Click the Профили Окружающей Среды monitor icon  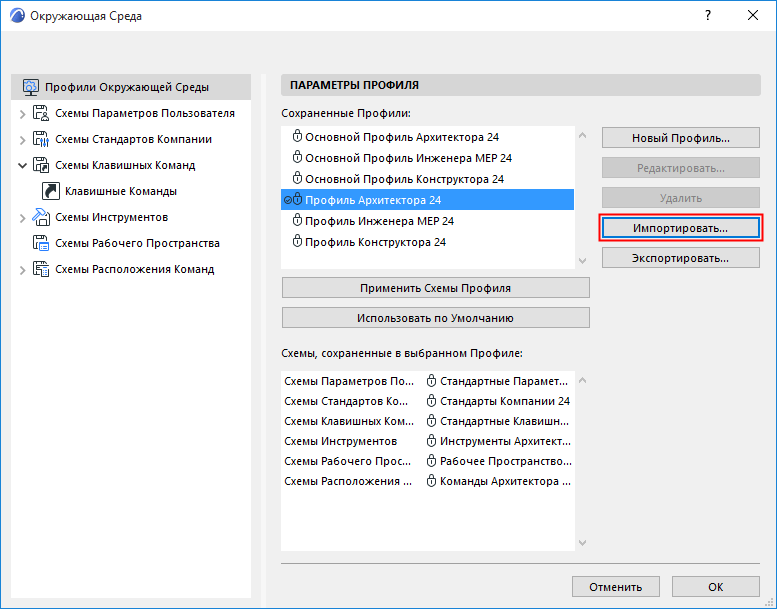pos(30,87)
